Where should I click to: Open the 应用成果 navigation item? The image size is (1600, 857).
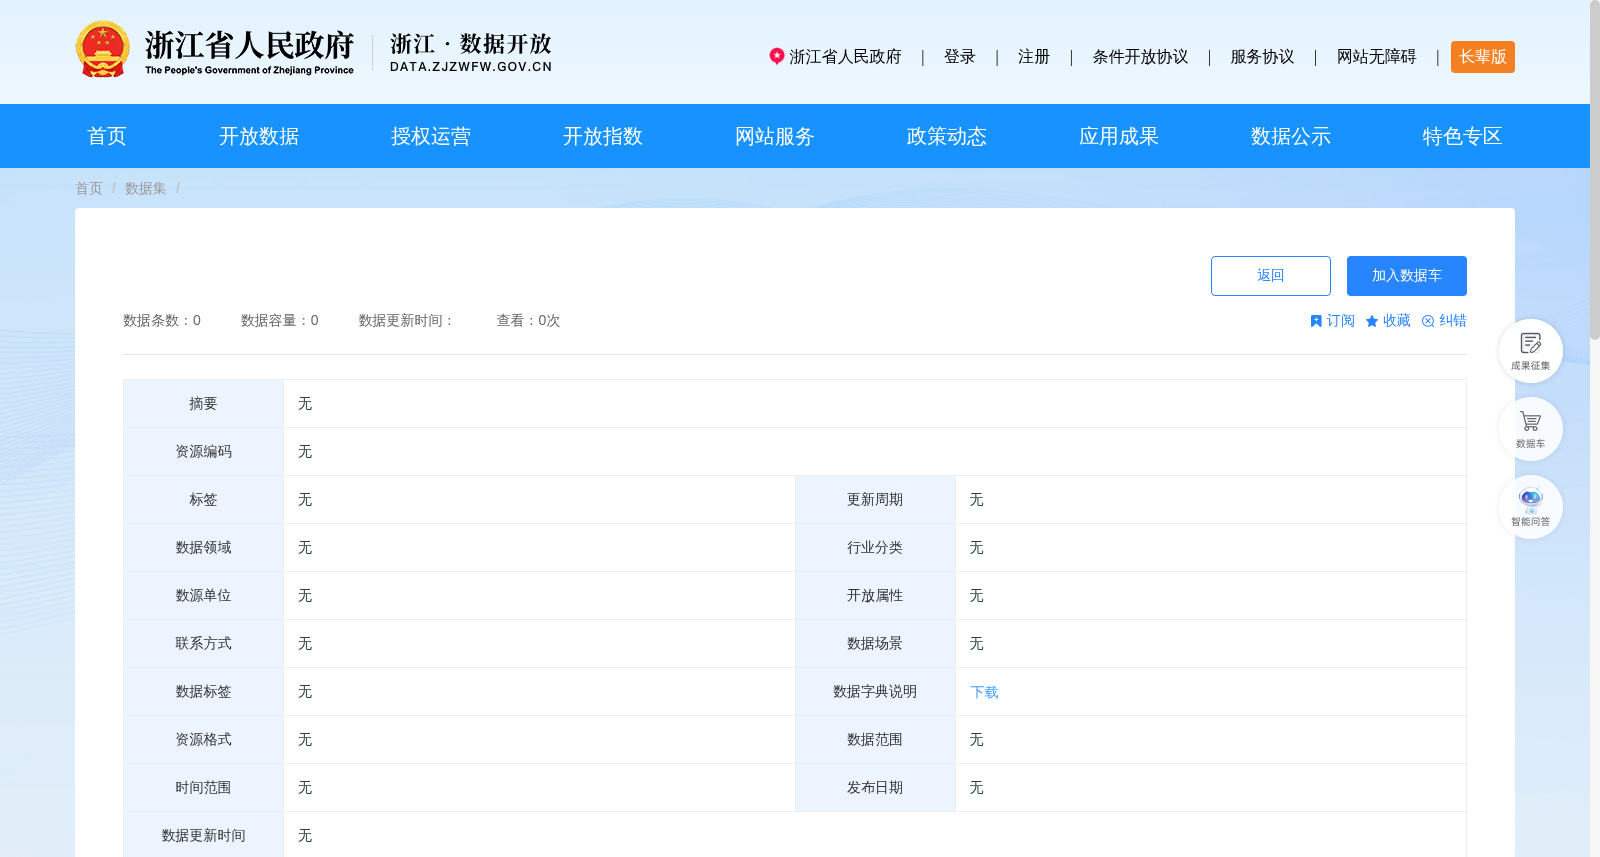(x=1119, y=136)
